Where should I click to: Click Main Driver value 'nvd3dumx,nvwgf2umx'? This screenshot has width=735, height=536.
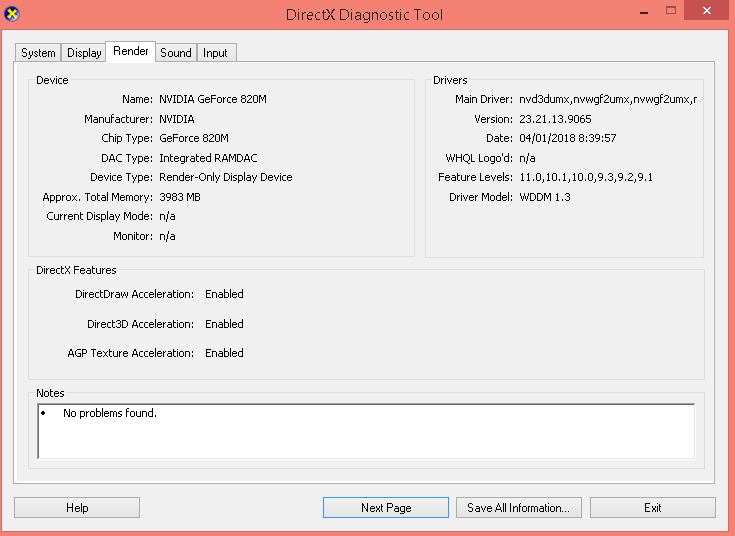[608, 99]
